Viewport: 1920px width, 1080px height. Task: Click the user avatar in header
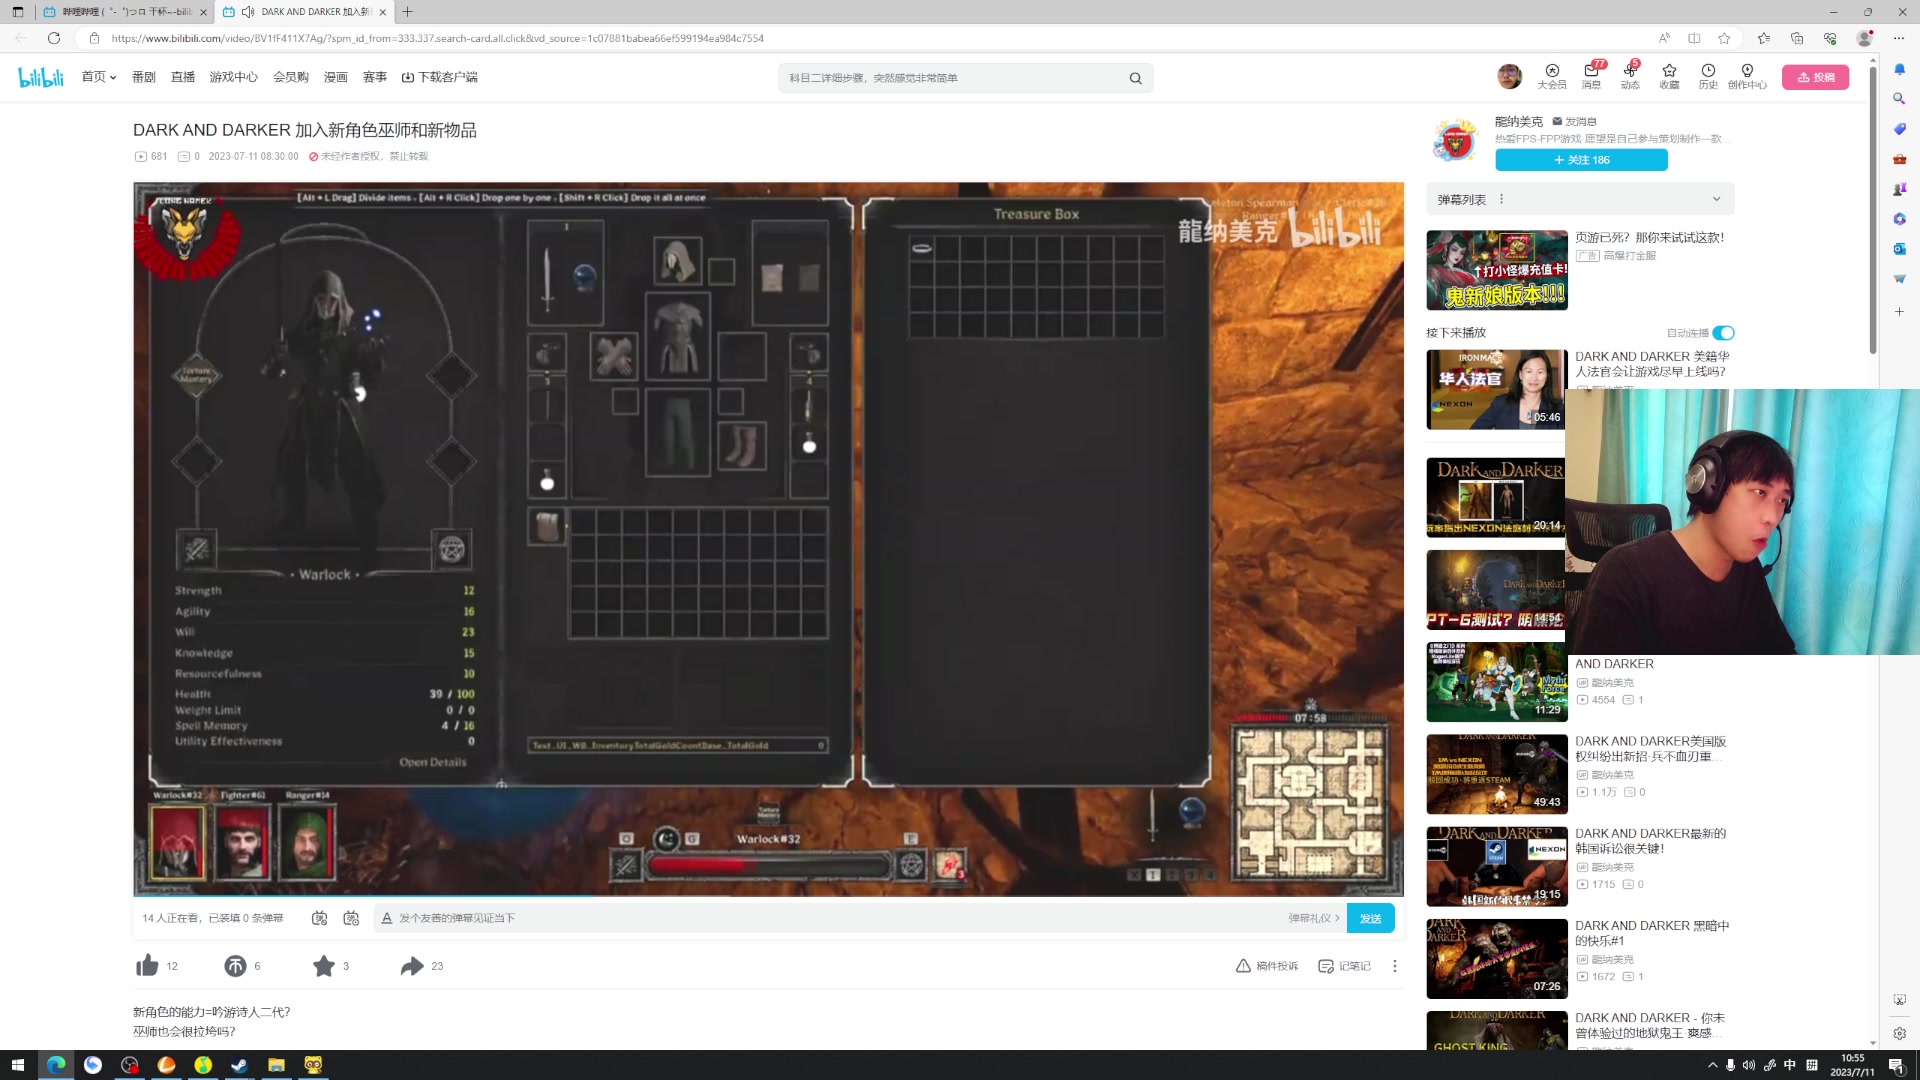(1509, 76)
